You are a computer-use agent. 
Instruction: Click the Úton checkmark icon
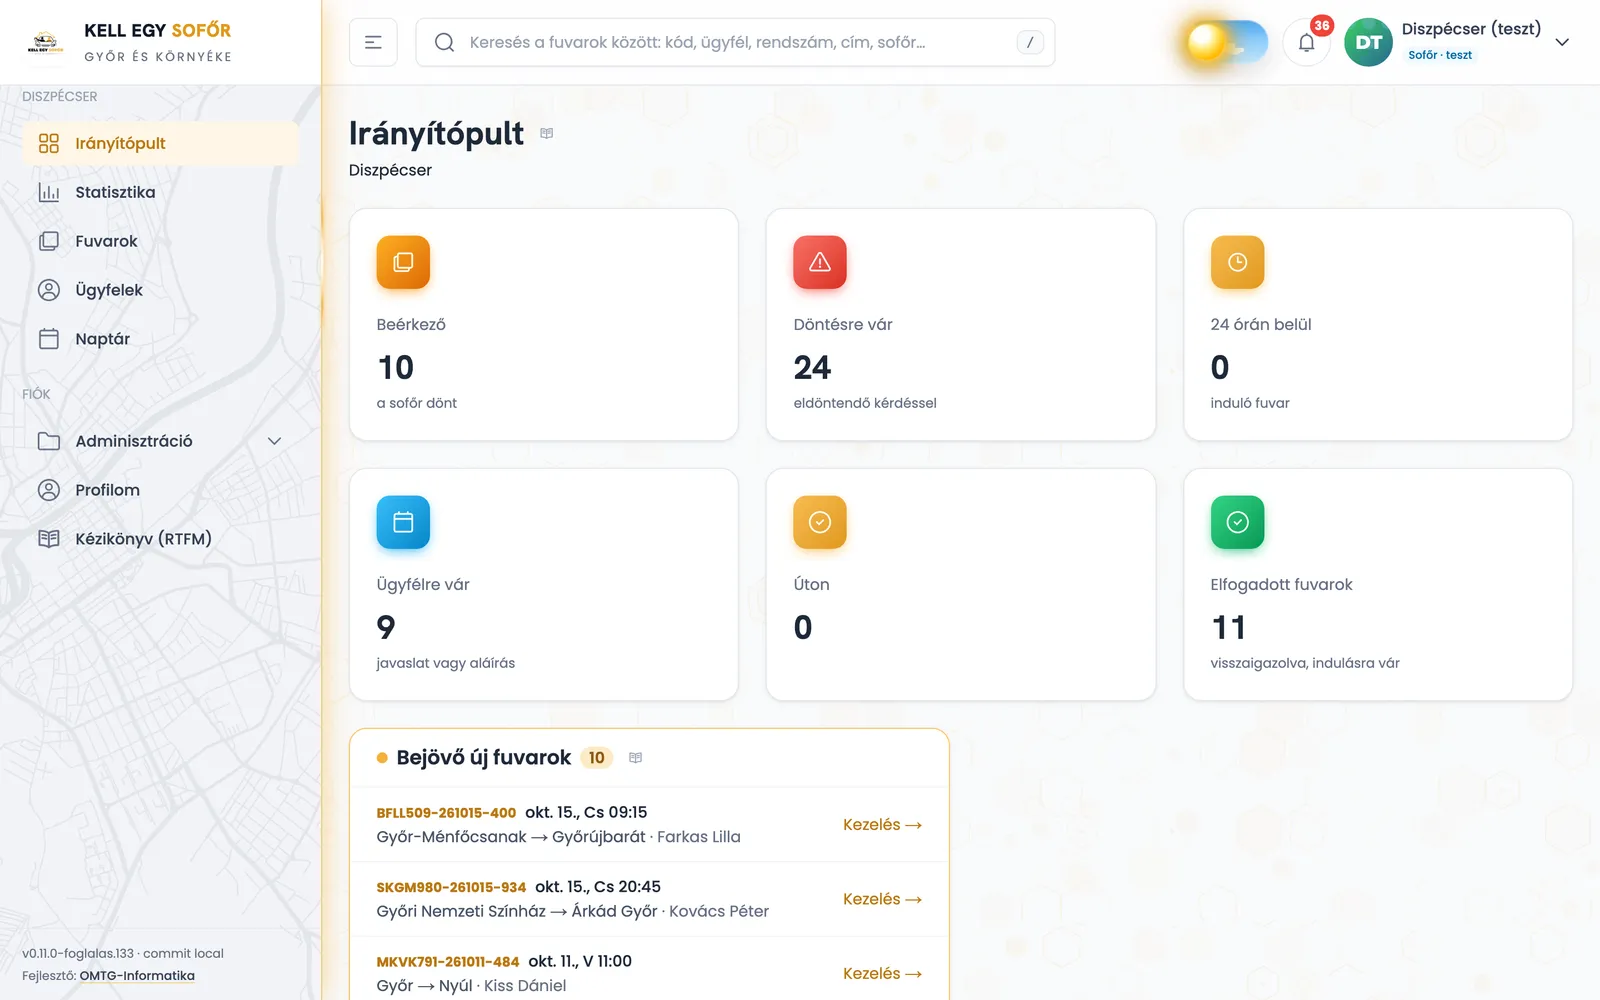pos(820,522)
